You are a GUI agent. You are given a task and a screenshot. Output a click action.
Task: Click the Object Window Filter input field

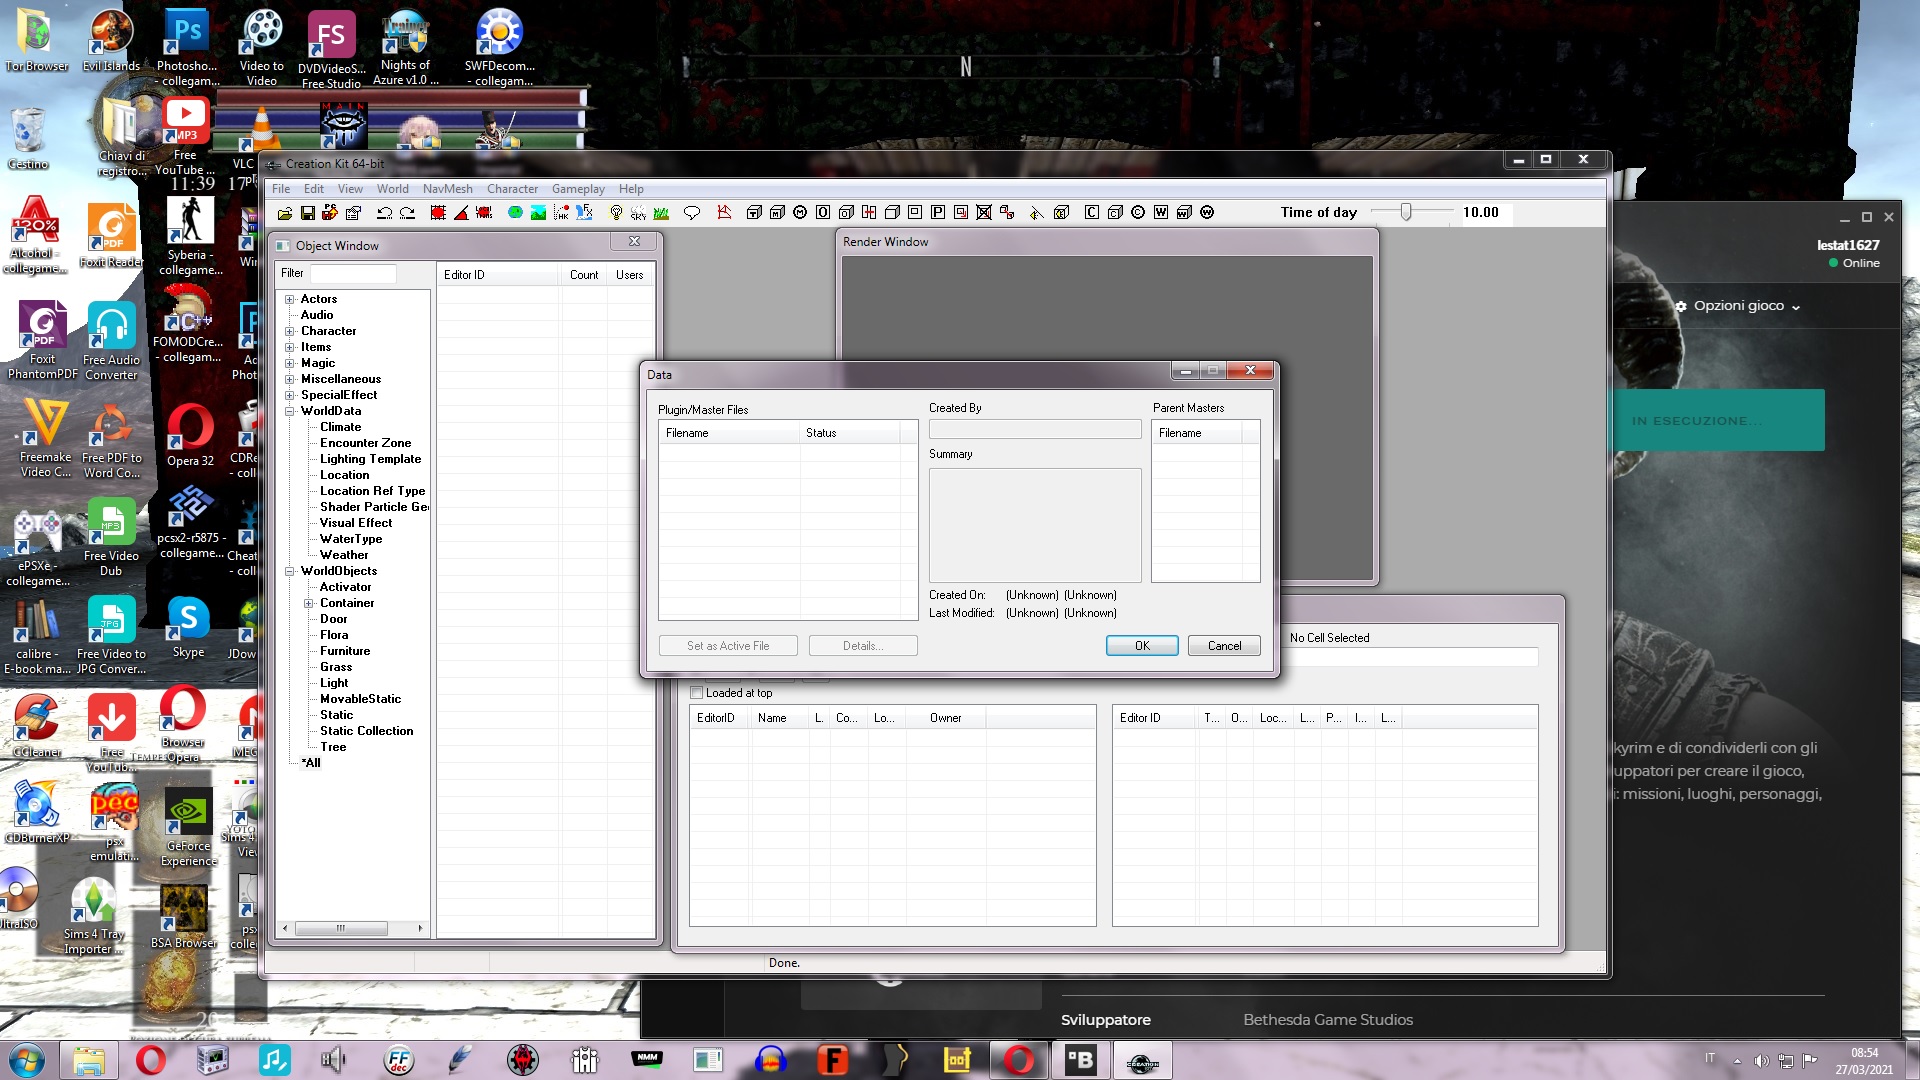pyautogui.click(x=353, y=273)
